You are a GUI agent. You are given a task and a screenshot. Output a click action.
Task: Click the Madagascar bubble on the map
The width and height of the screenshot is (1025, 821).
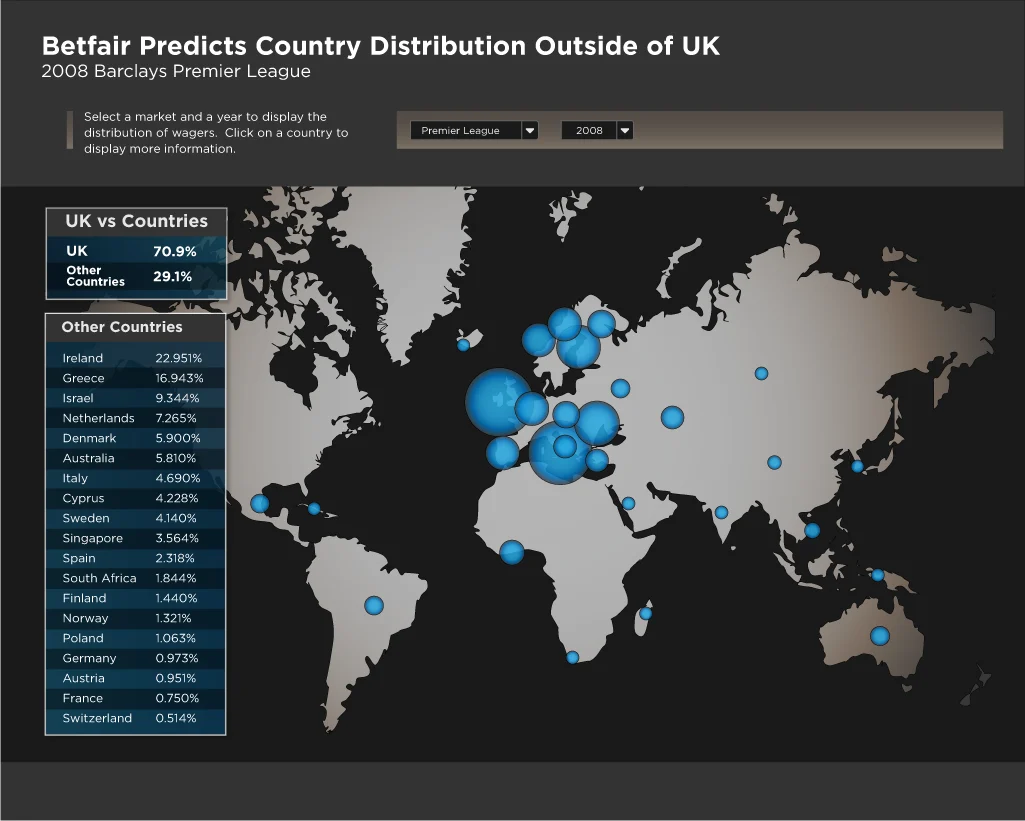(646, 613)
